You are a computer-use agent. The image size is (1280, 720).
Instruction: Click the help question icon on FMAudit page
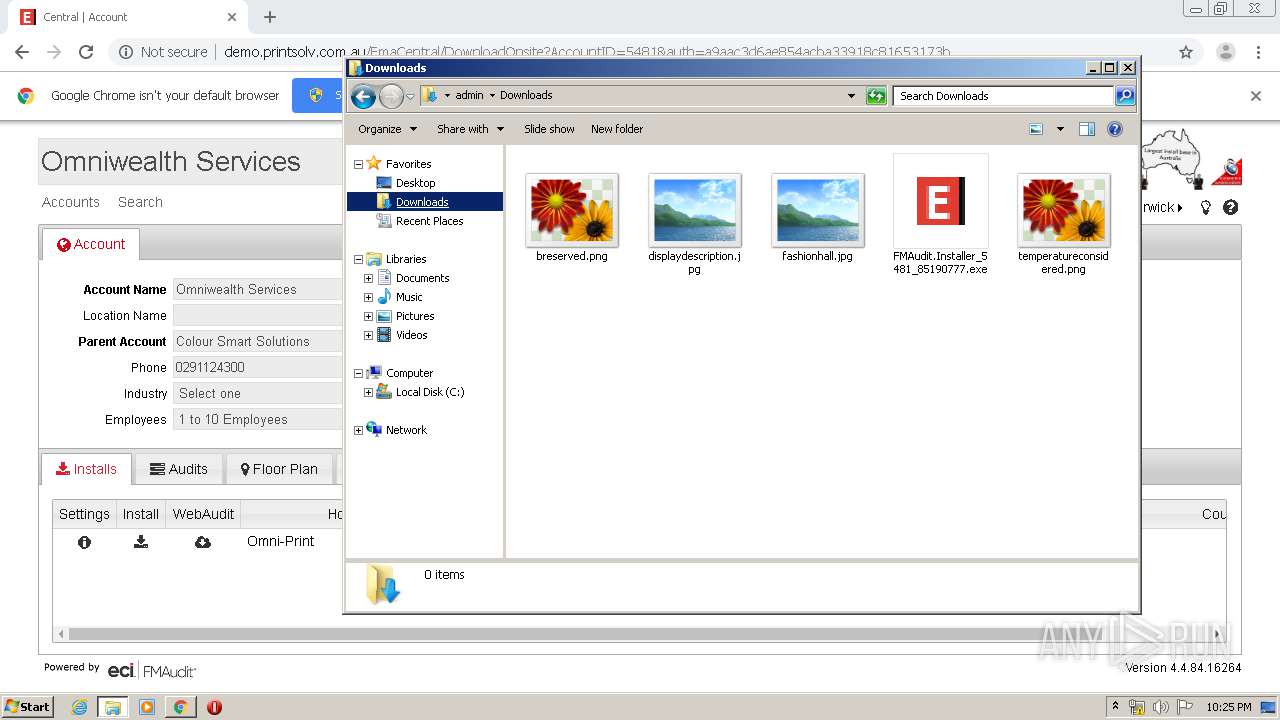pos(1231,207)
